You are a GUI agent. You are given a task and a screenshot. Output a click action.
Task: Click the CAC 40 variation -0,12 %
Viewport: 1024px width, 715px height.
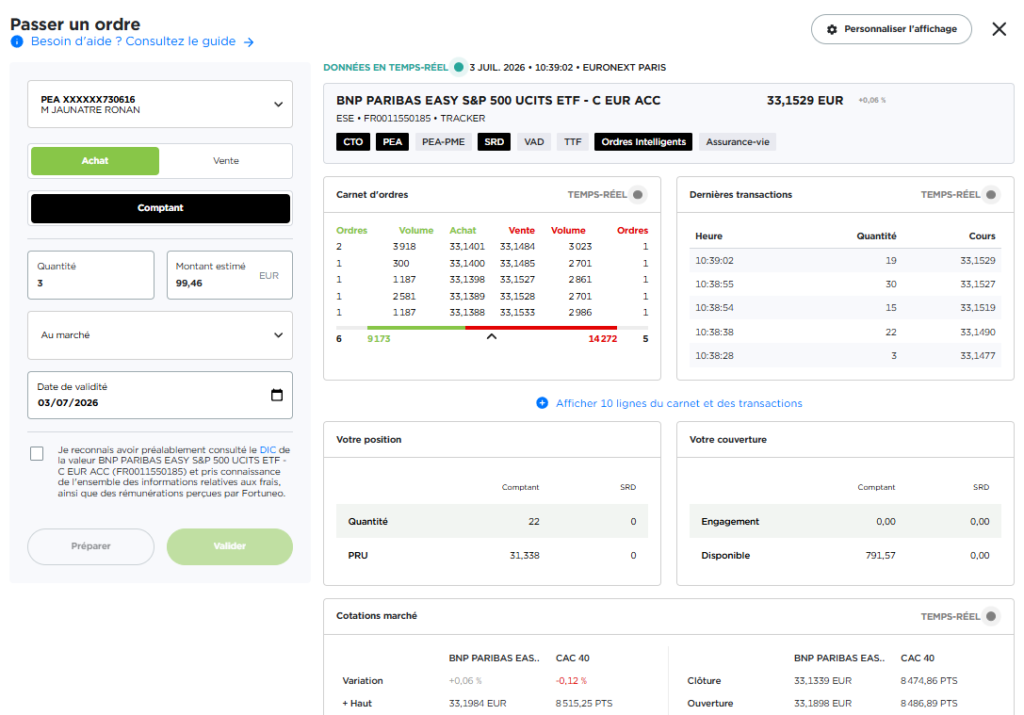coord(571,681)
